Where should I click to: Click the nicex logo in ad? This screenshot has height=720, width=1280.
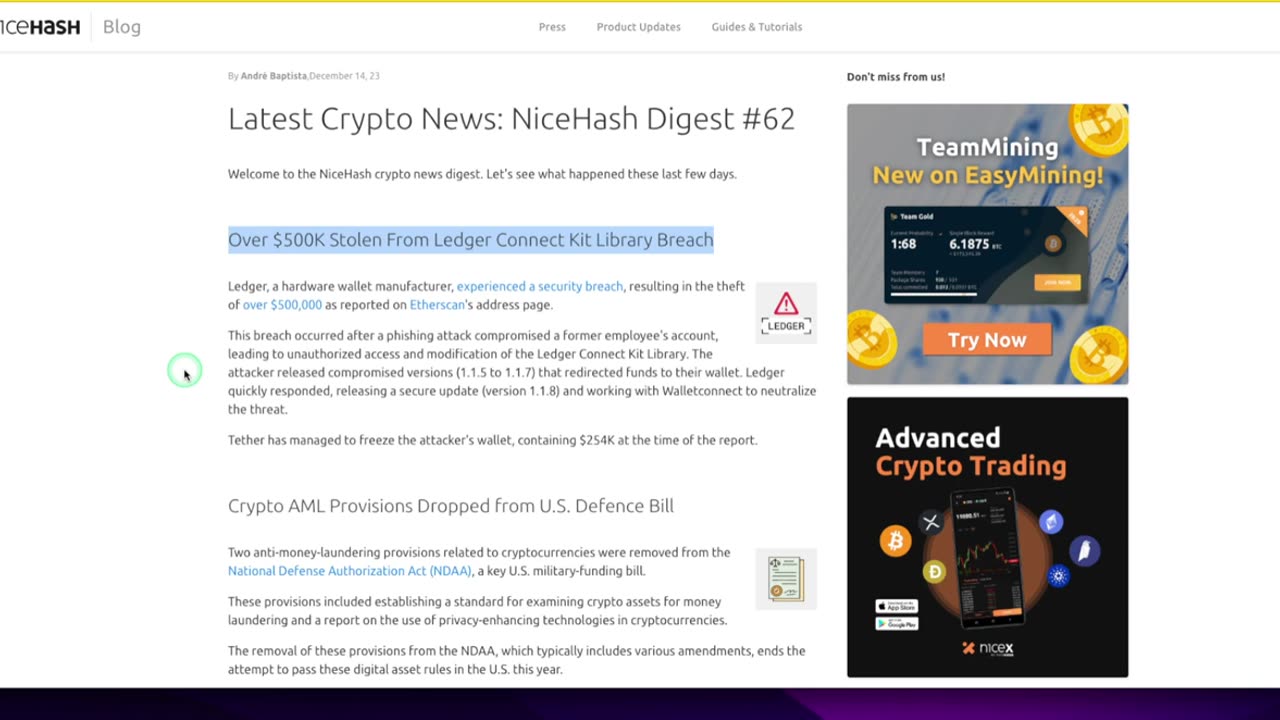click(988, 648)
